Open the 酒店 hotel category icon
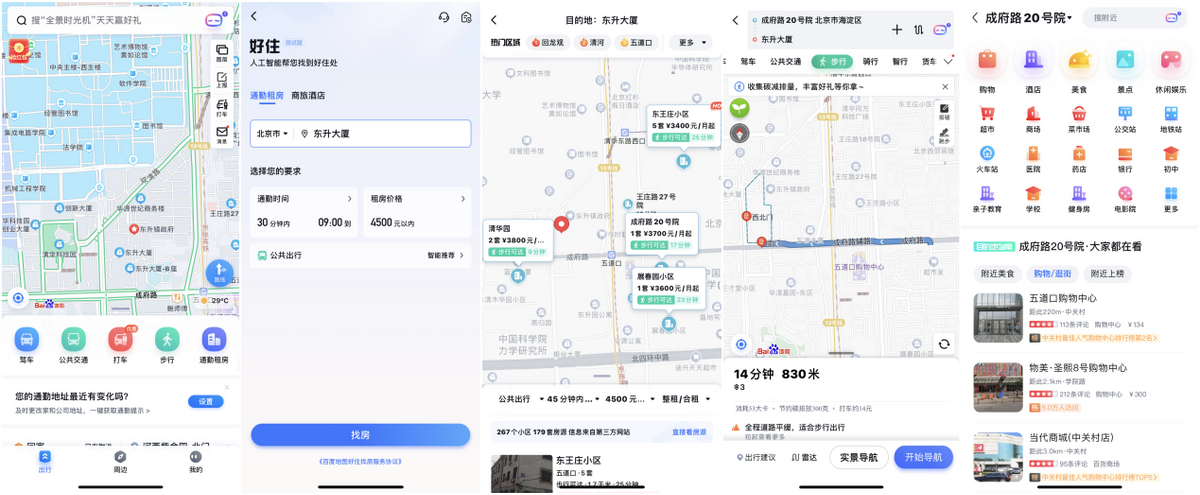 [1033, 70]
